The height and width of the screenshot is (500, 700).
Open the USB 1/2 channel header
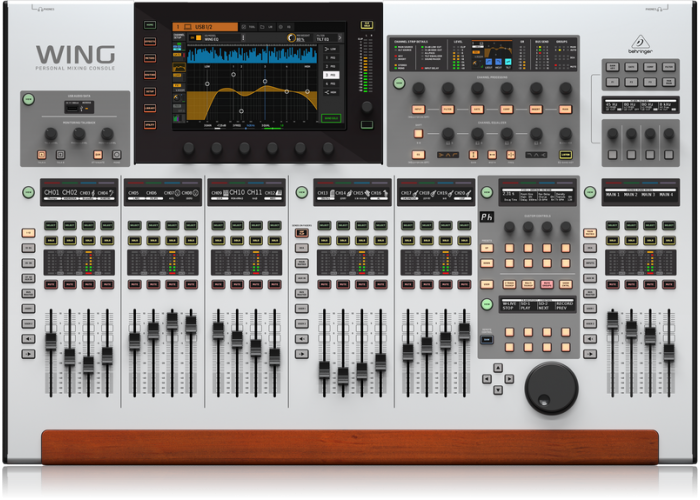[x=205, y=27]
